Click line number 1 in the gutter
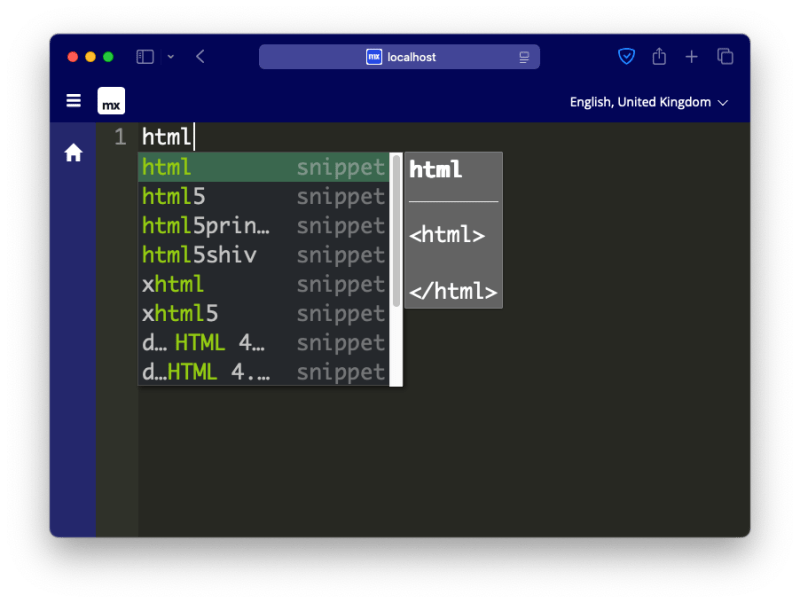This screenshot has width=800, height=603. tap(120, 137)
